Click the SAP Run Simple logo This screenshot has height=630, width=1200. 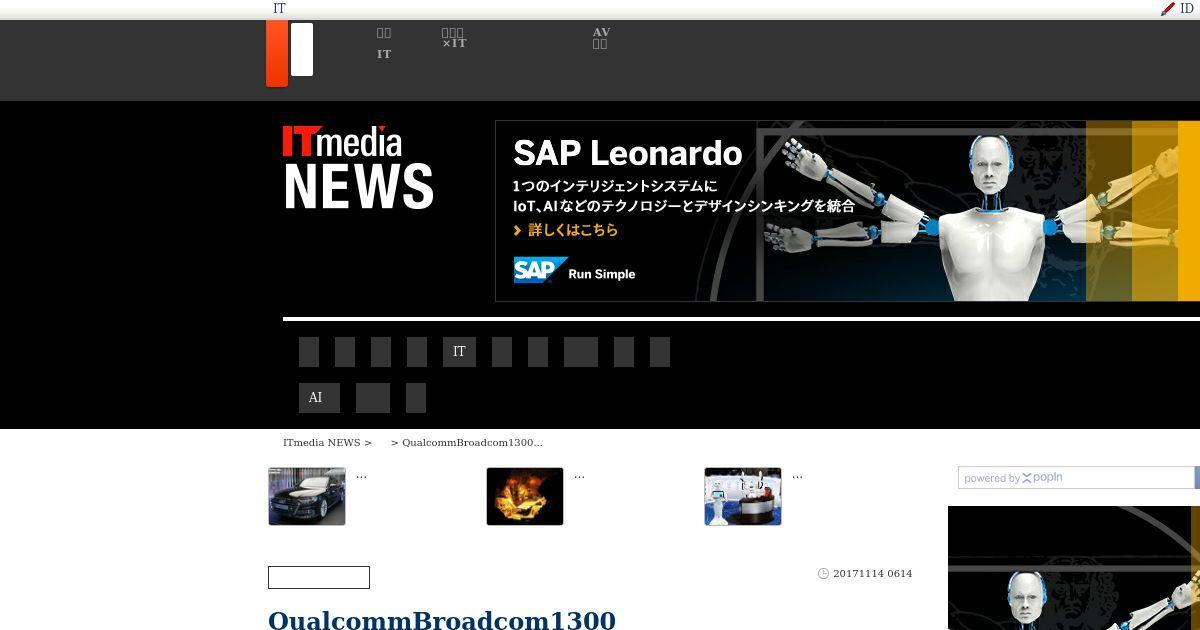(x=574, y=271)
